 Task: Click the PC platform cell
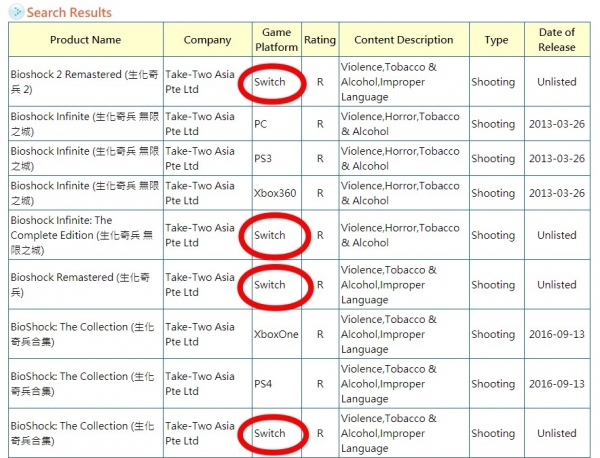pos(261,124)
